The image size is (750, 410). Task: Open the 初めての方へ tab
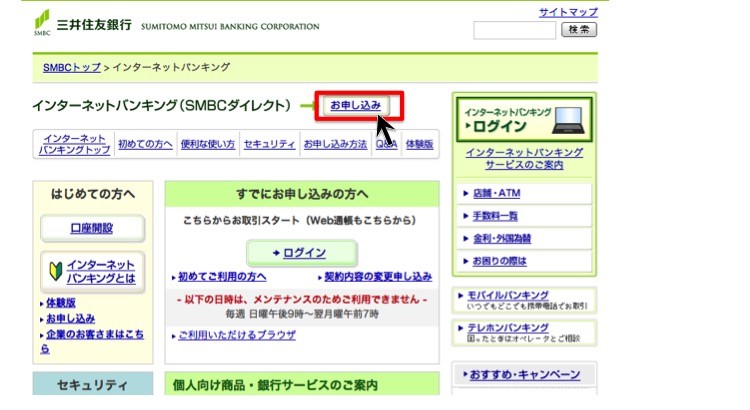point(145,144)
